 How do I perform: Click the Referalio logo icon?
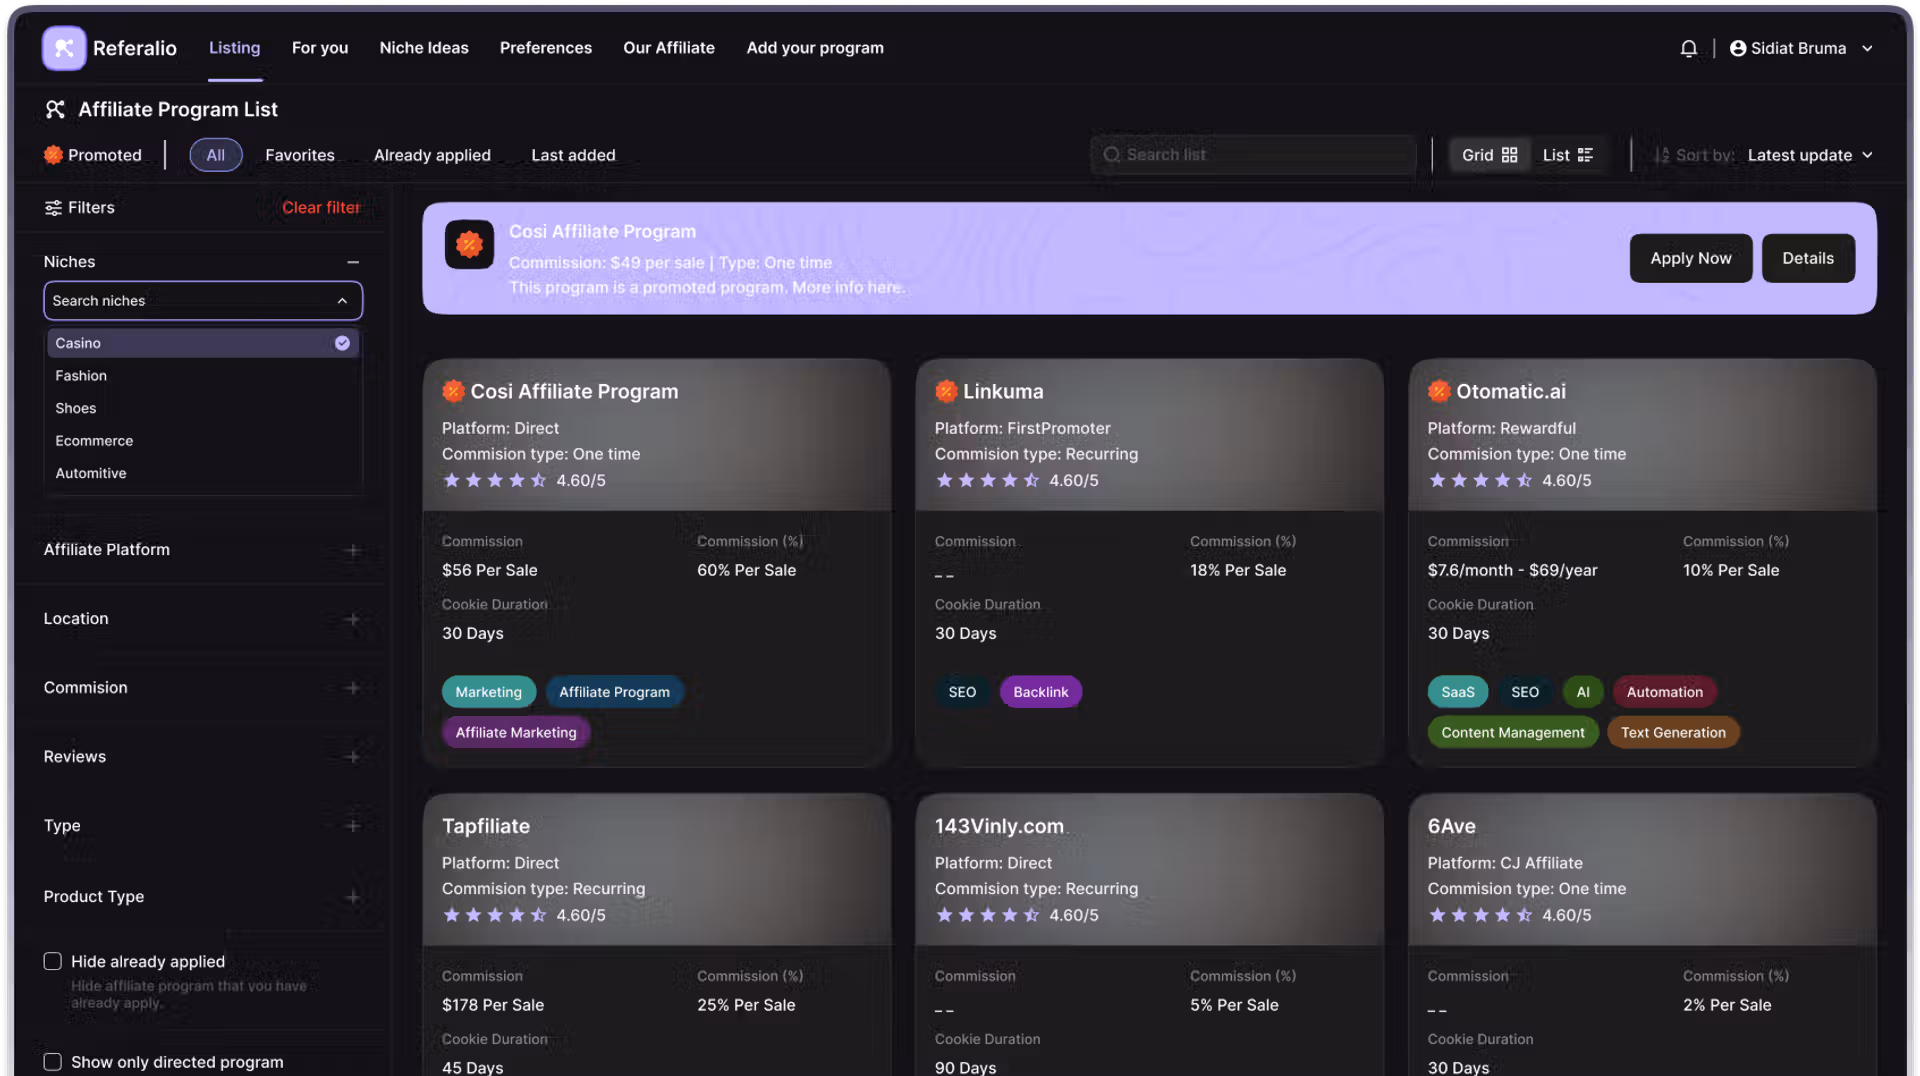point(64,48)
